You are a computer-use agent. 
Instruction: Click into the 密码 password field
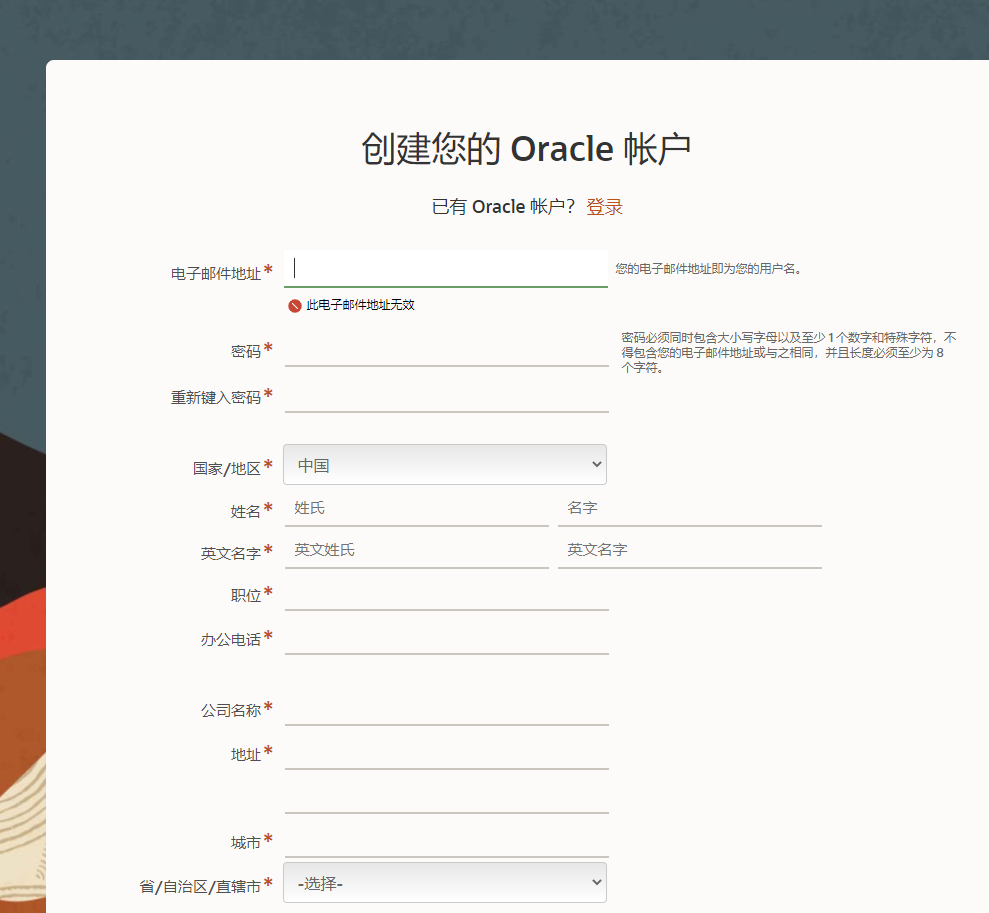pyautogui.click(x=447, y=349)
